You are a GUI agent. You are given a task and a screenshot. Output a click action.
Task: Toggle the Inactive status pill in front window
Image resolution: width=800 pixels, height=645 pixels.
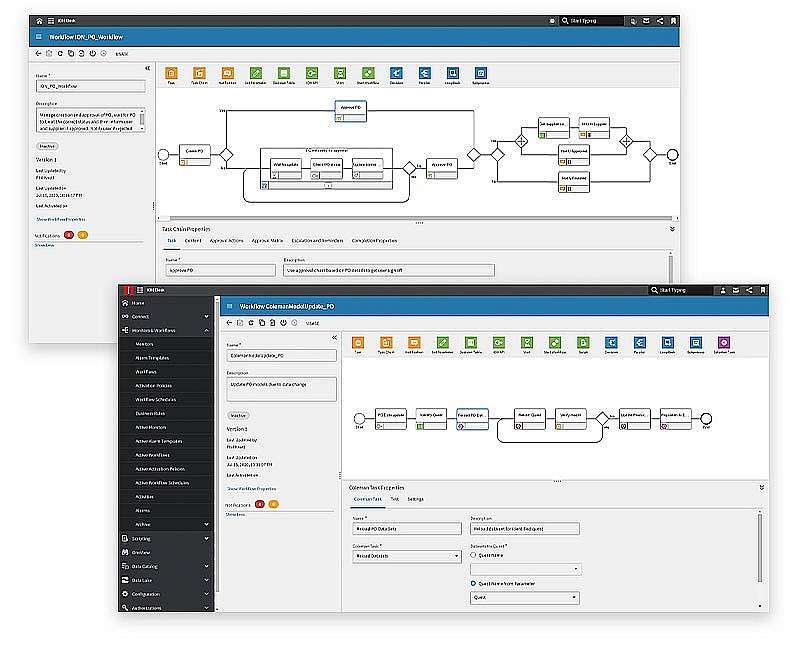pyautogui.click(x=239, y=414)
